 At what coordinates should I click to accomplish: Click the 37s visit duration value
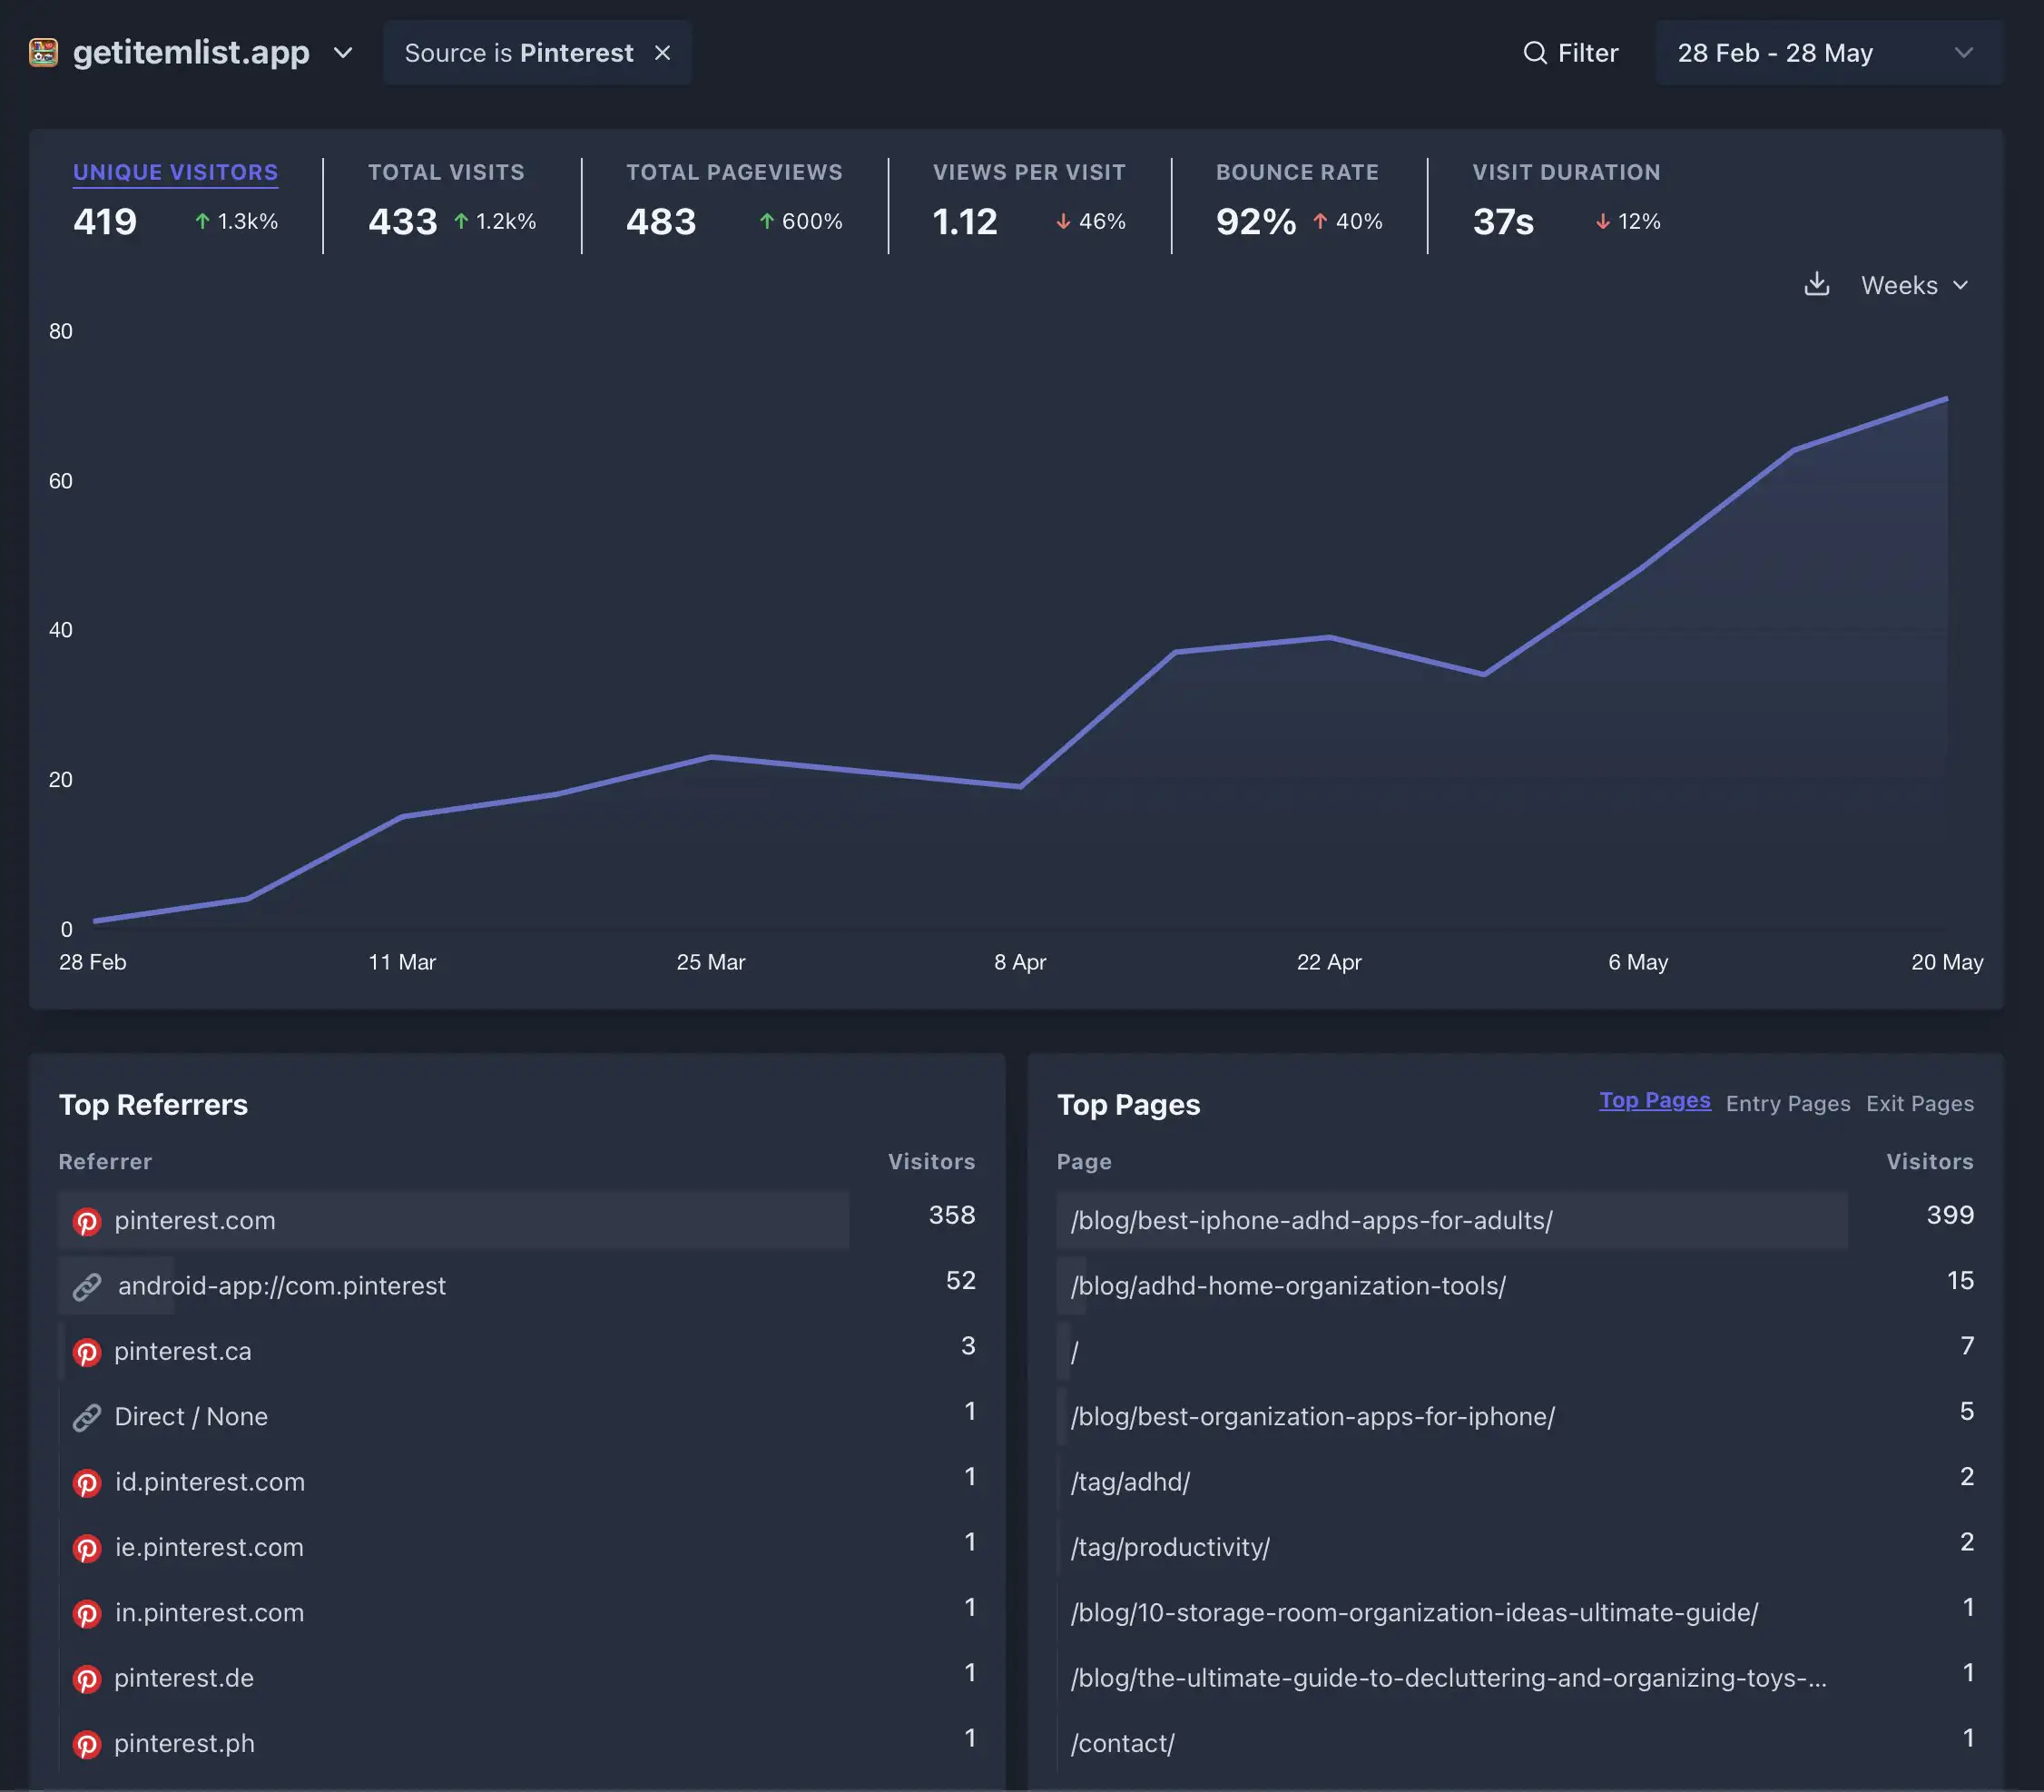coord(1503,221)
